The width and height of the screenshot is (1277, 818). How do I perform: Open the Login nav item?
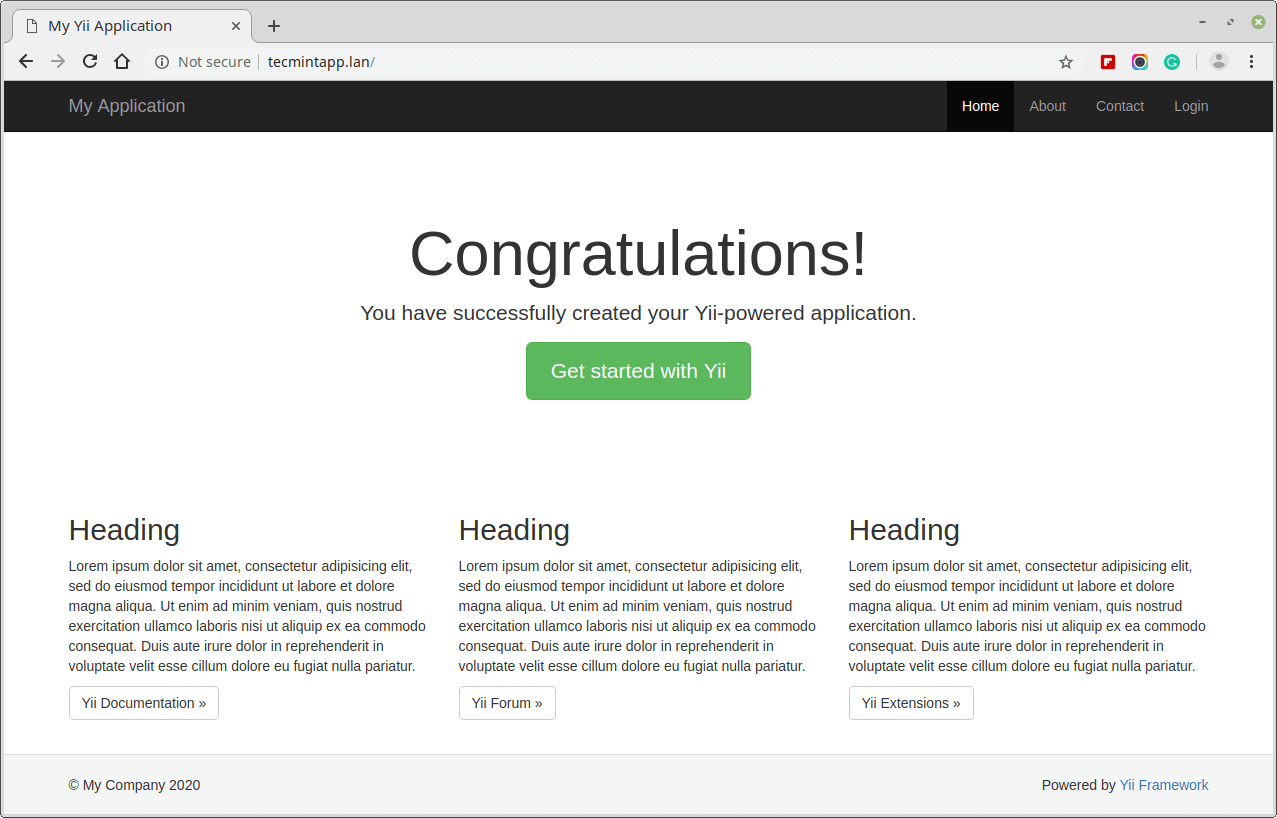(1191, 106)
